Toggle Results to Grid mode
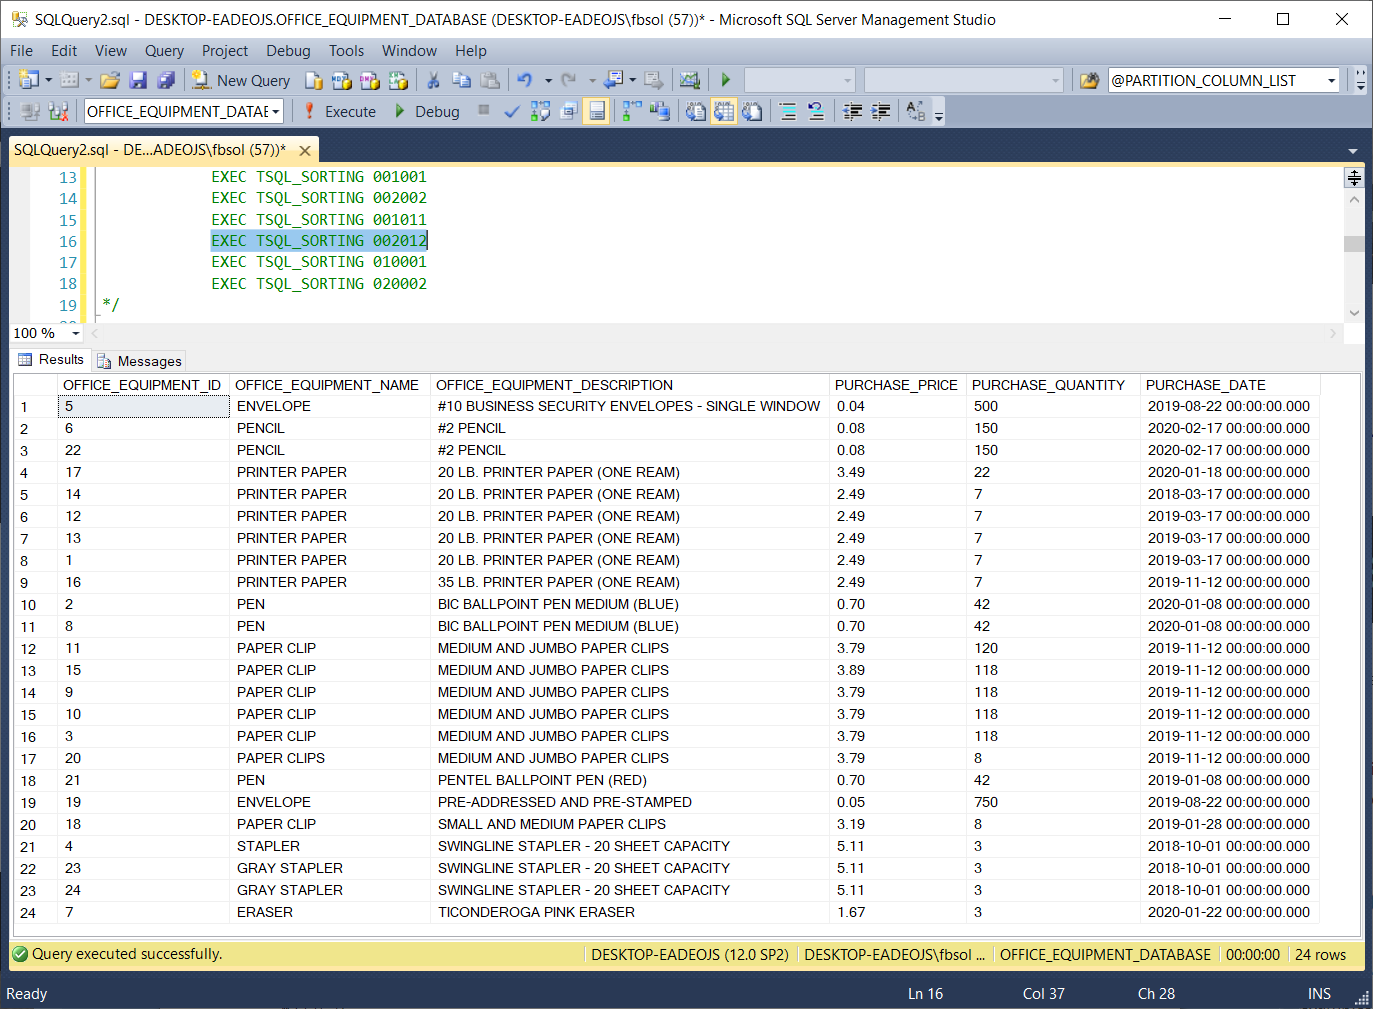The height and width of the screenshot is (1009, 1373). tap(723, 111)
